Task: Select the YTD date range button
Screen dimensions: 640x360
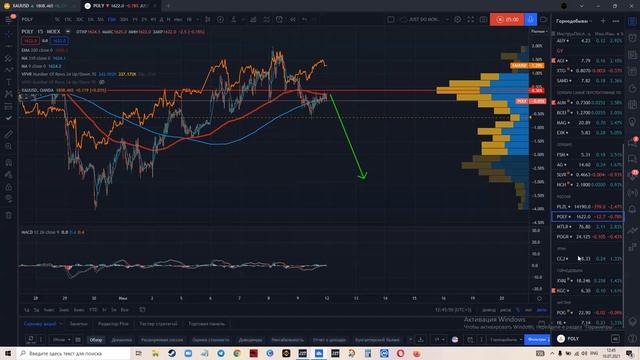Action: click(x=93, y=310)
